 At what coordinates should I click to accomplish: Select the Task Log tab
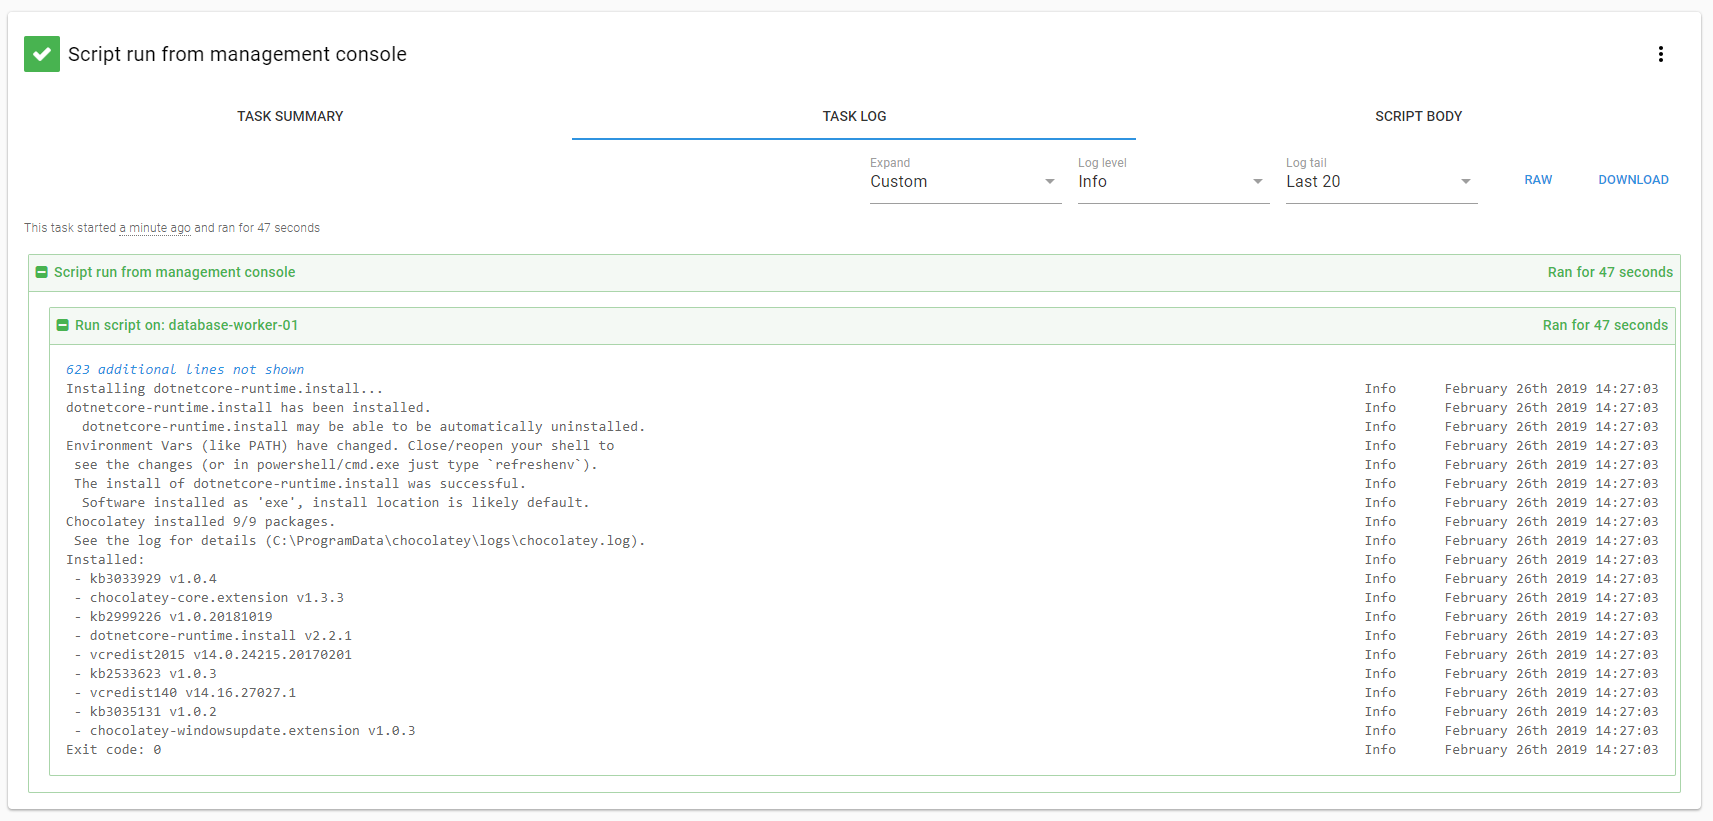pos(854,116)
